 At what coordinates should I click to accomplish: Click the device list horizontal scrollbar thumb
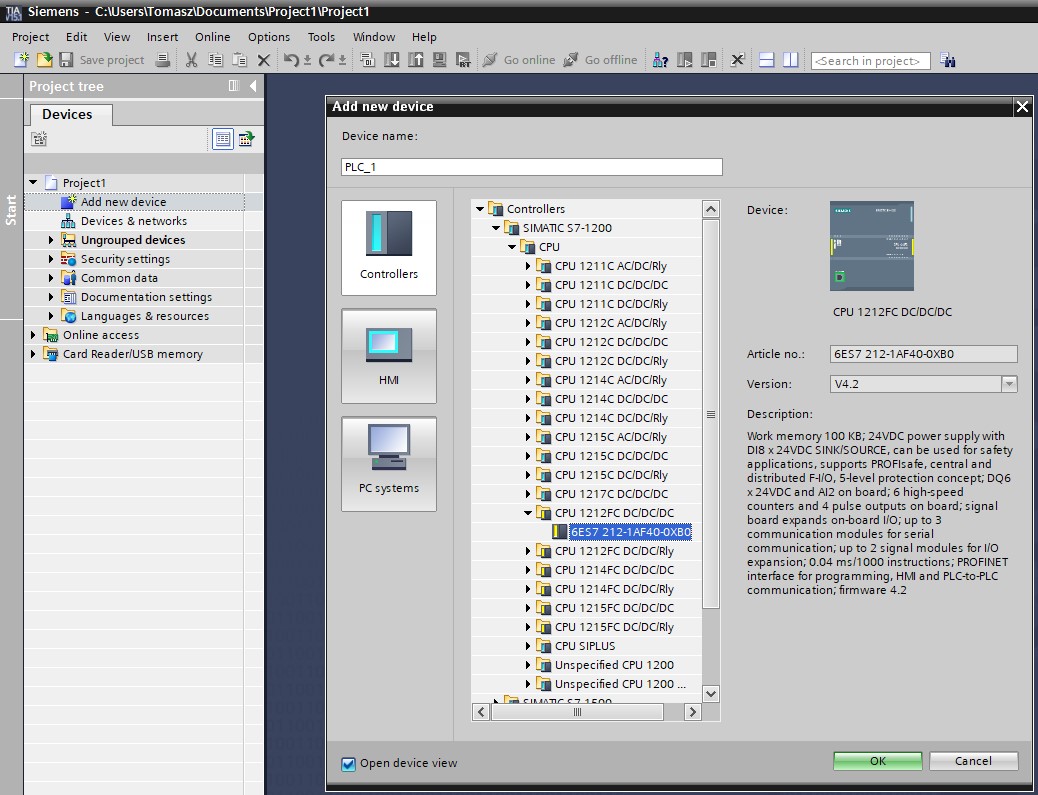tap(577, 712)
